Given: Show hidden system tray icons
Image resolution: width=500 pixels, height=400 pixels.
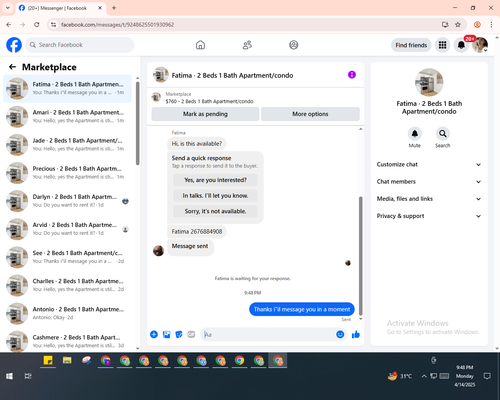Looking at the screenshot, I should (424, 376).
